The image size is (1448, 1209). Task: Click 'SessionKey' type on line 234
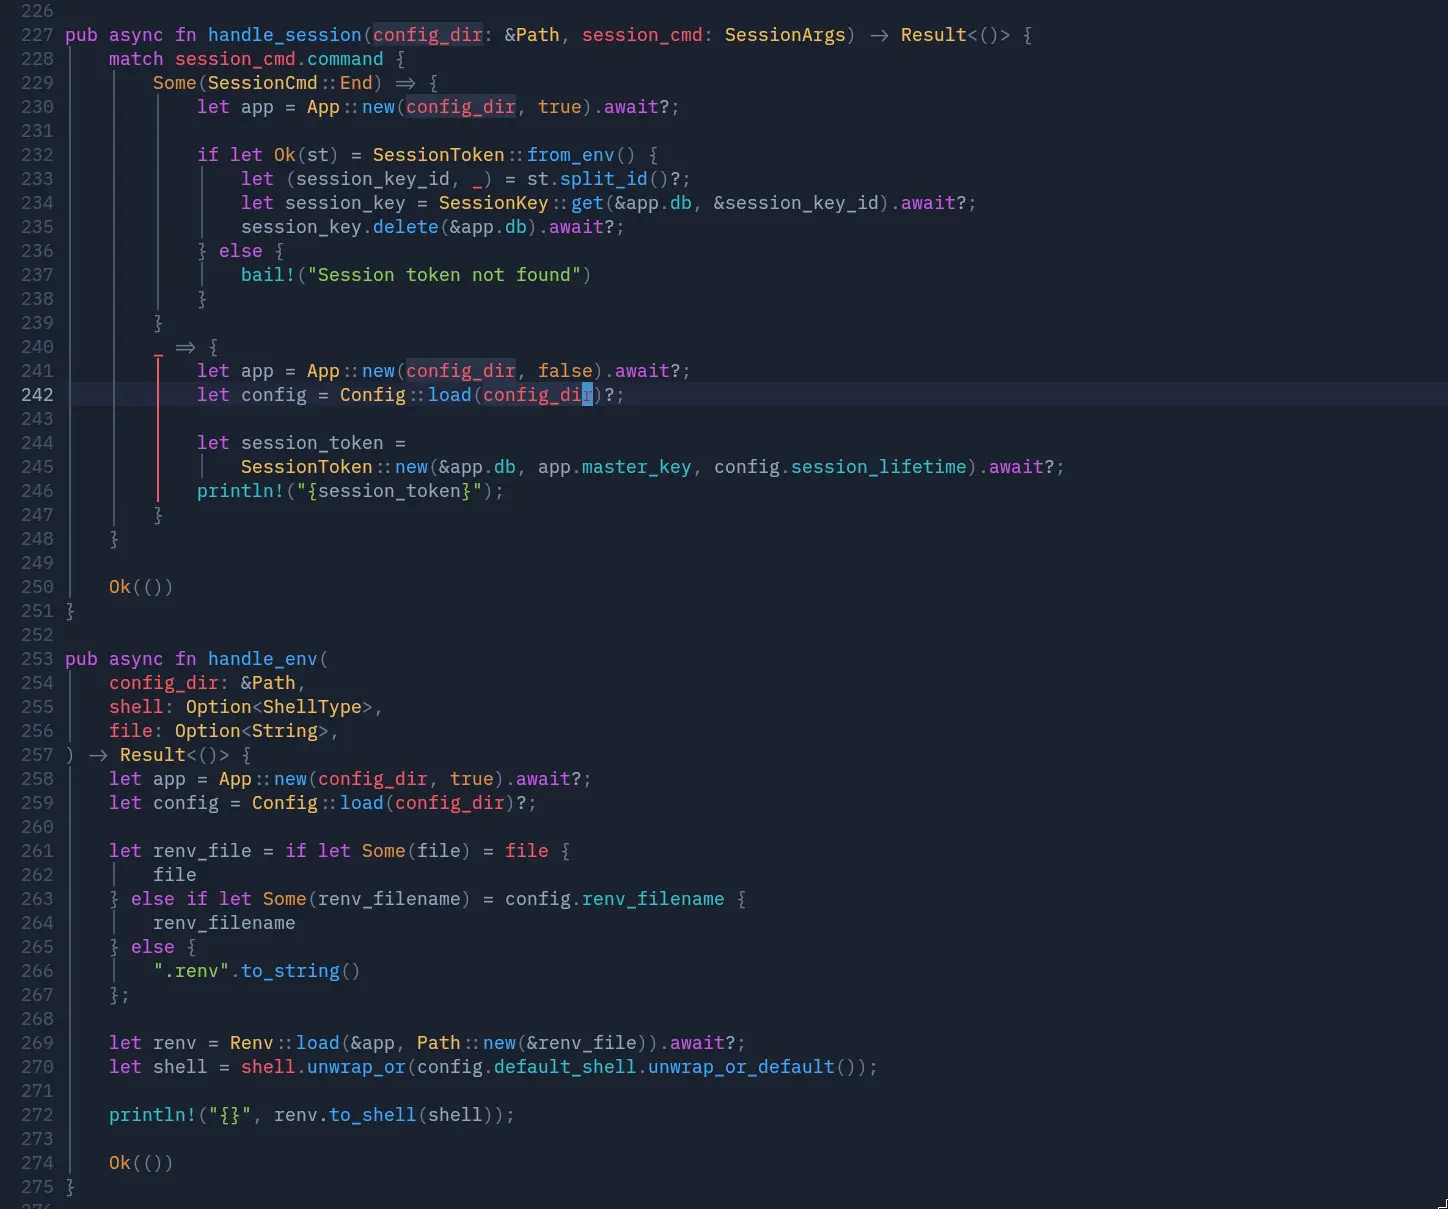click(494, 203)
